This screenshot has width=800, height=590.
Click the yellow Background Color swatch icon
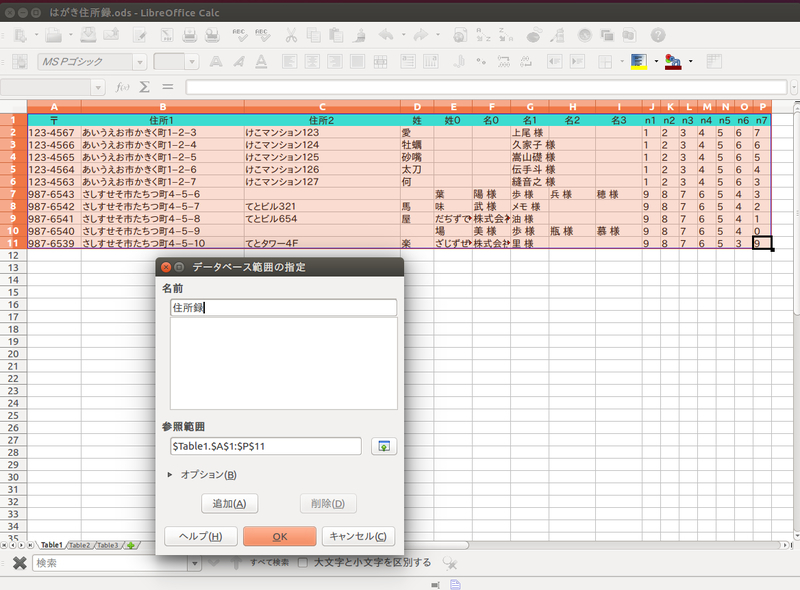(639, 62)
